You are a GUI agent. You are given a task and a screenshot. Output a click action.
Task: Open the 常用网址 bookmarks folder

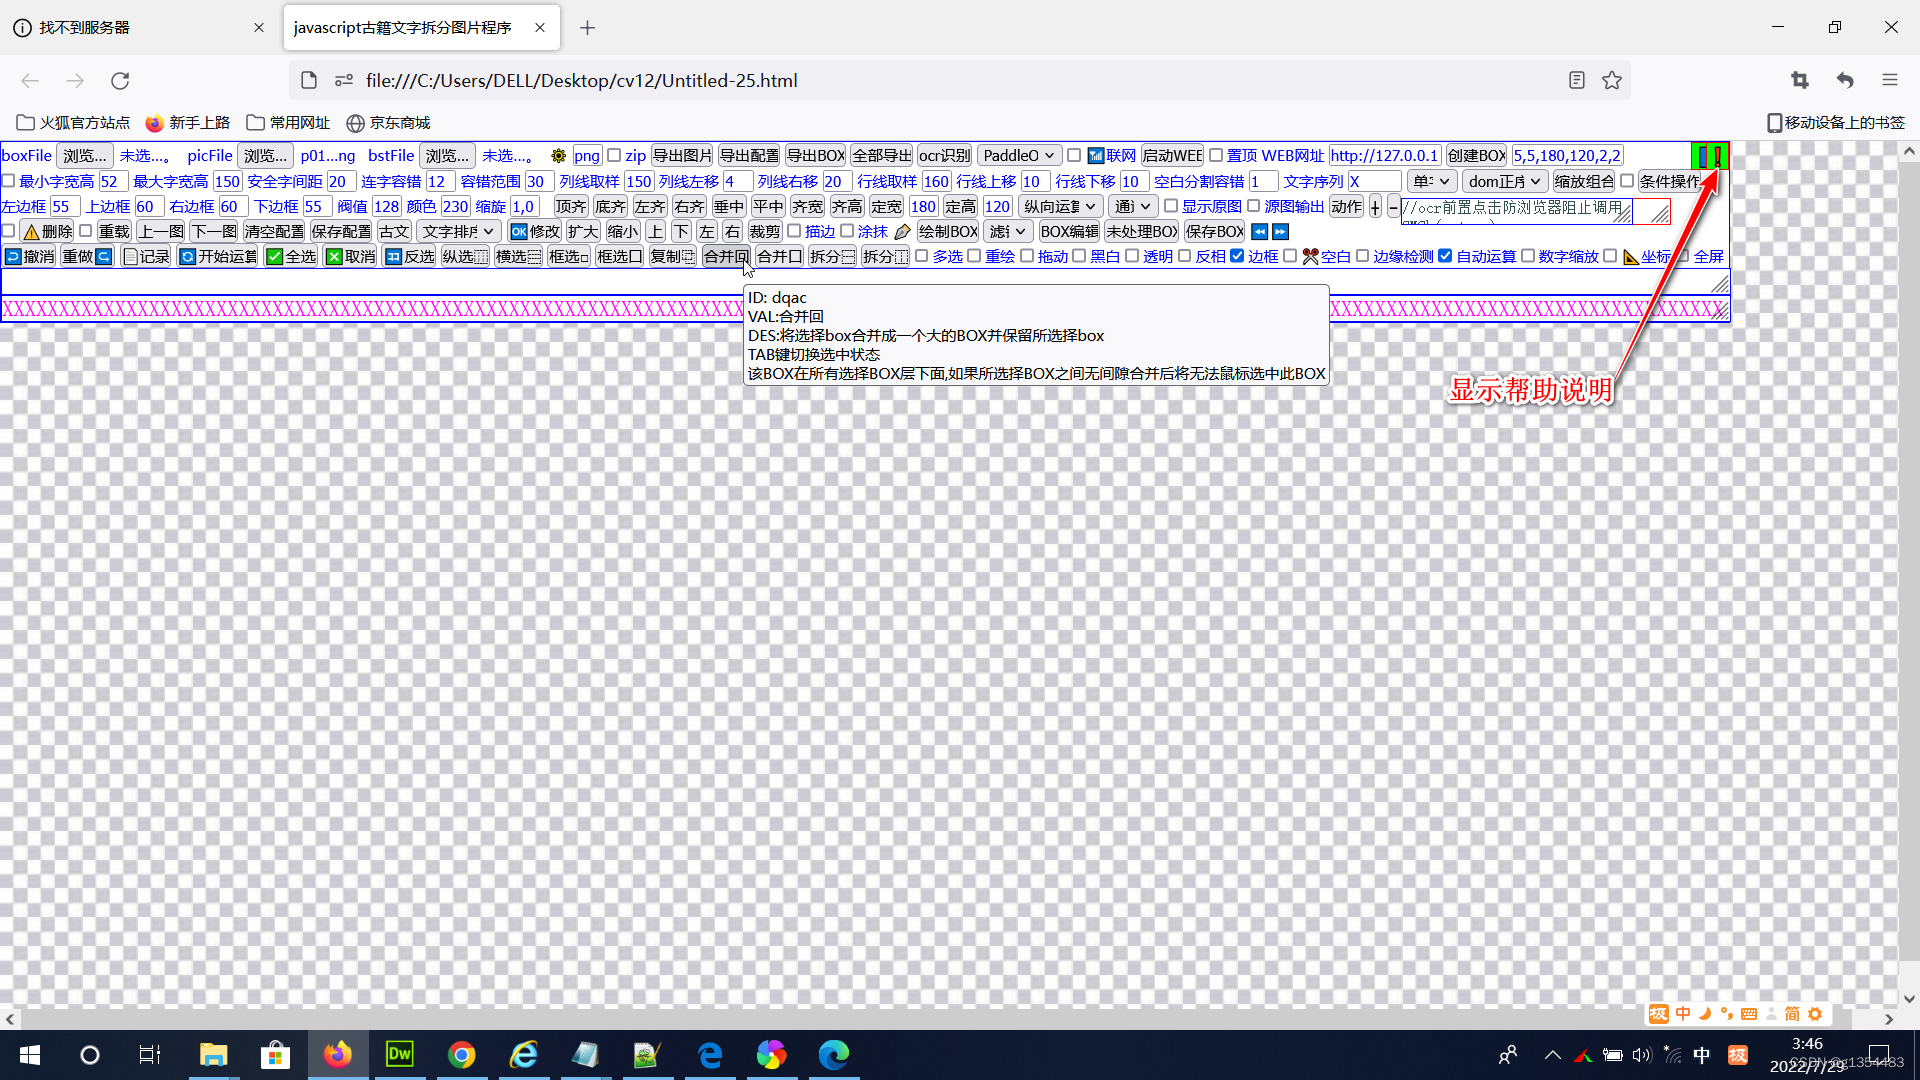click(288, 123)
